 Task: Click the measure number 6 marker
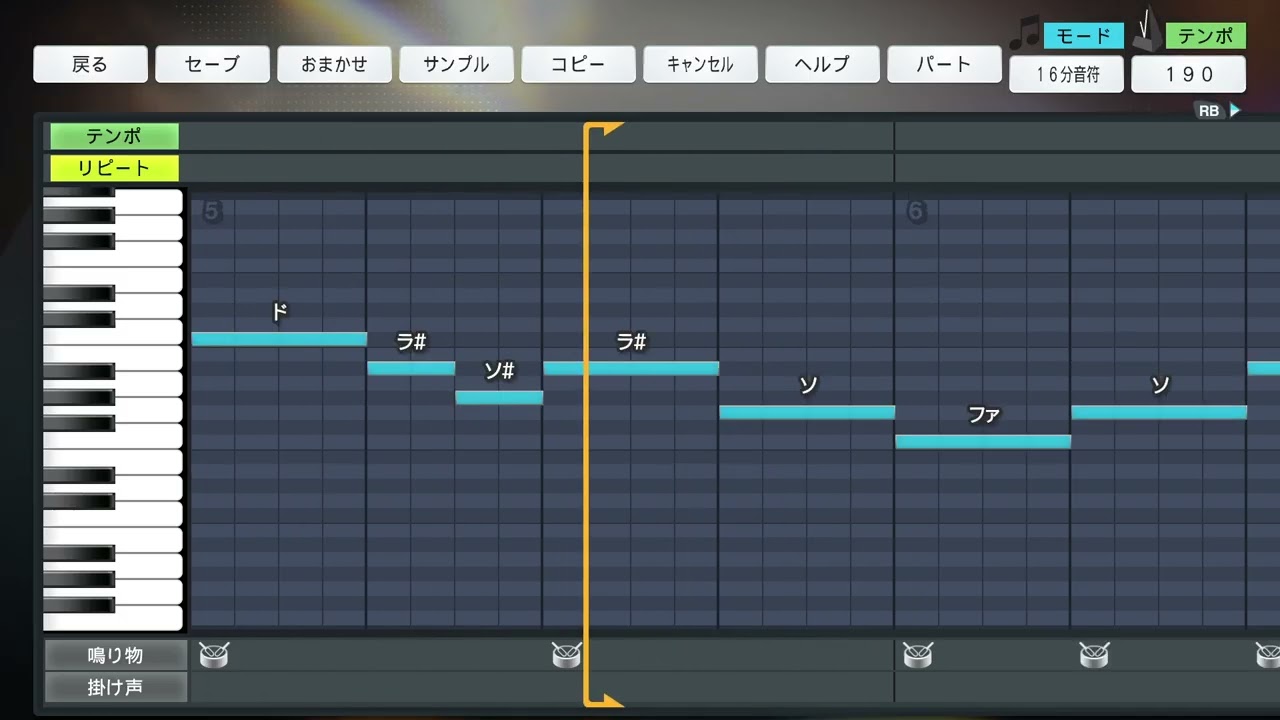[x=915, y=211]
